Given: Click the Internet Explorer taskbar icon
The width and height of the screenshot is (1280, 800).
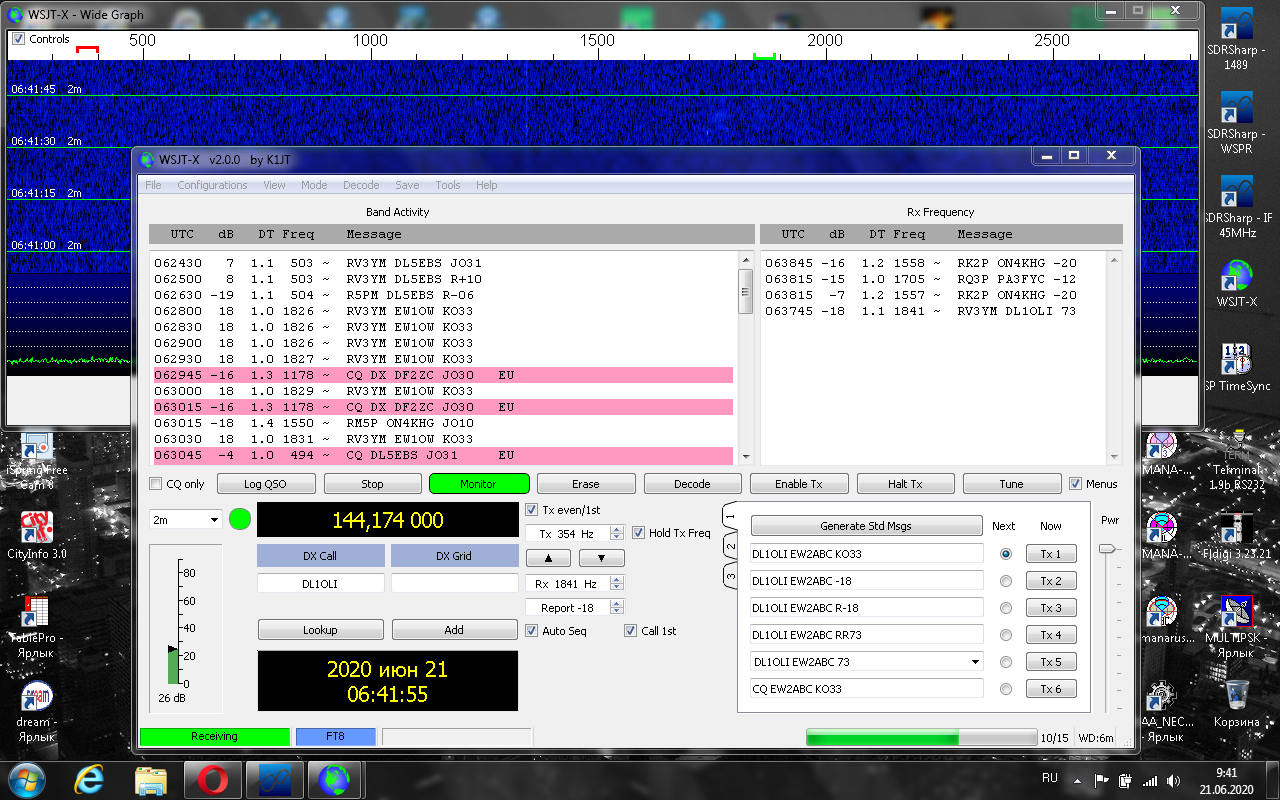Looking at the screenshot, I should (90, 778).
